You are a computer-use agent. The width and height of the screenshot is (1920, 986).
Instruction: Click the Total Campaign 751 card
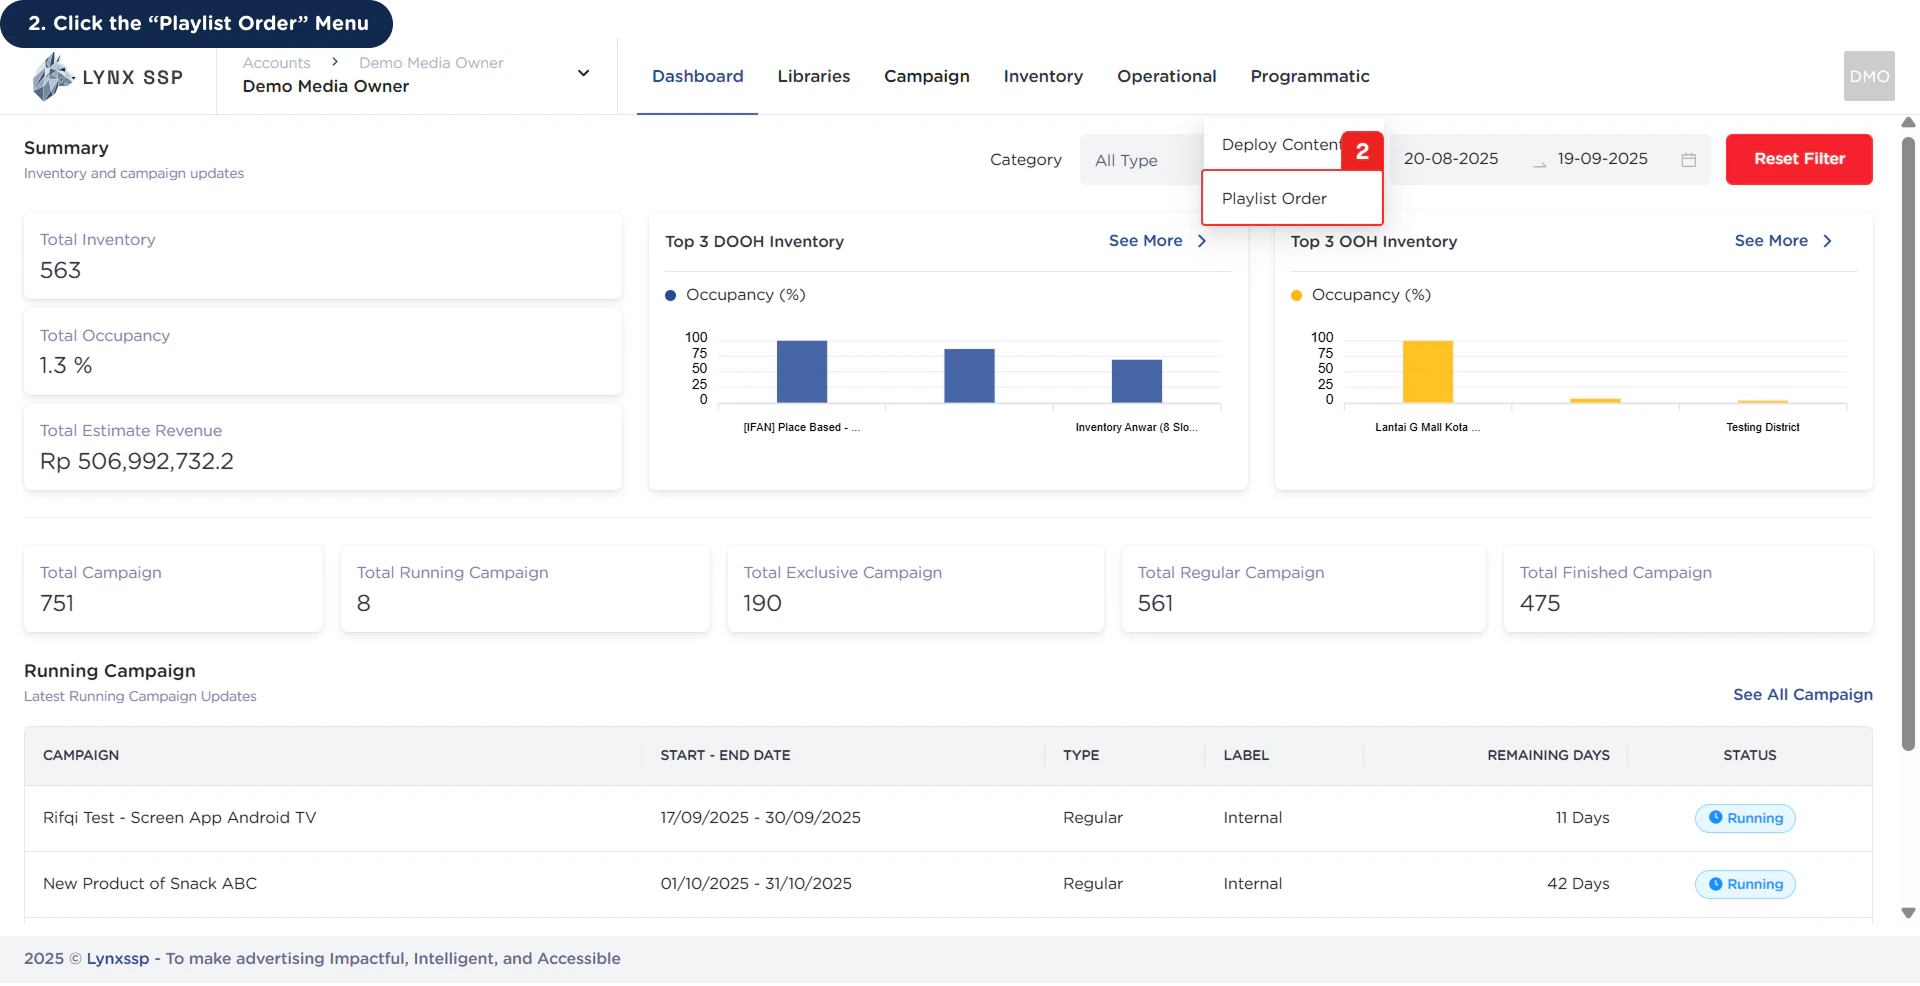(x=173, y=589)
